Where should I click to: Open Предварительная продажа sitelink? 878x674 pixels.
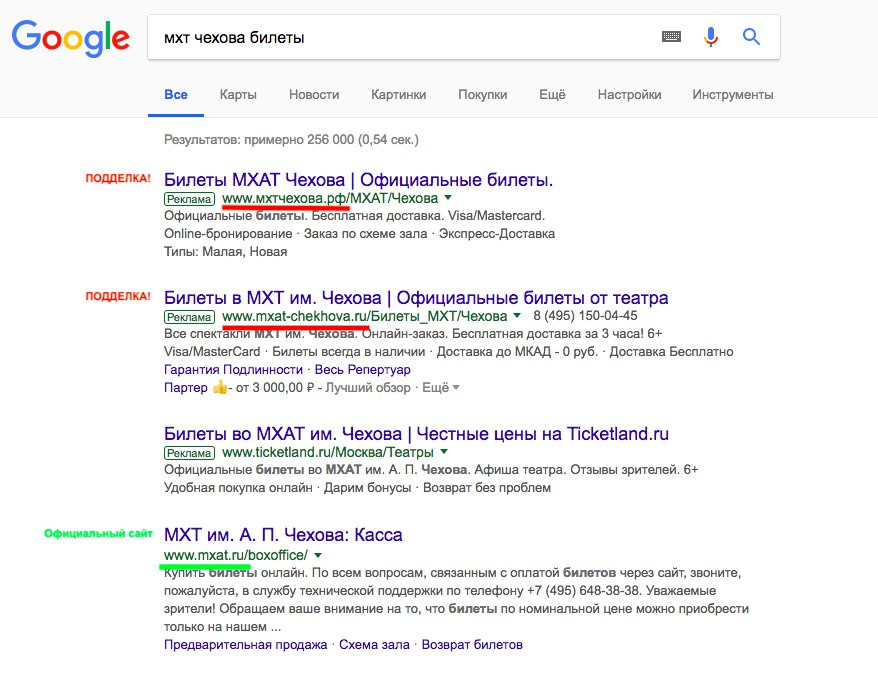pyautogui.click(x=245, y=645)
